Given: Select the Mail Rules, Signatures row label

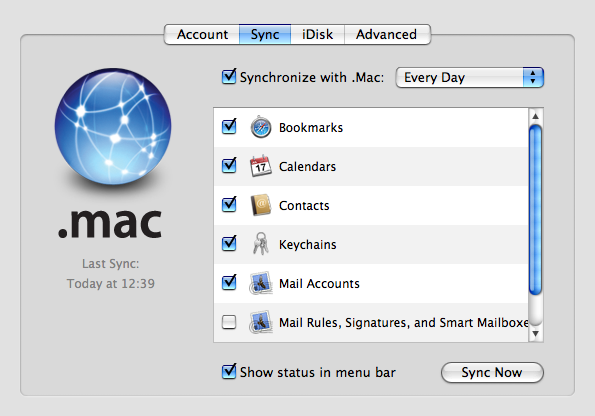Looking at the screenshot, I should 403,323.
